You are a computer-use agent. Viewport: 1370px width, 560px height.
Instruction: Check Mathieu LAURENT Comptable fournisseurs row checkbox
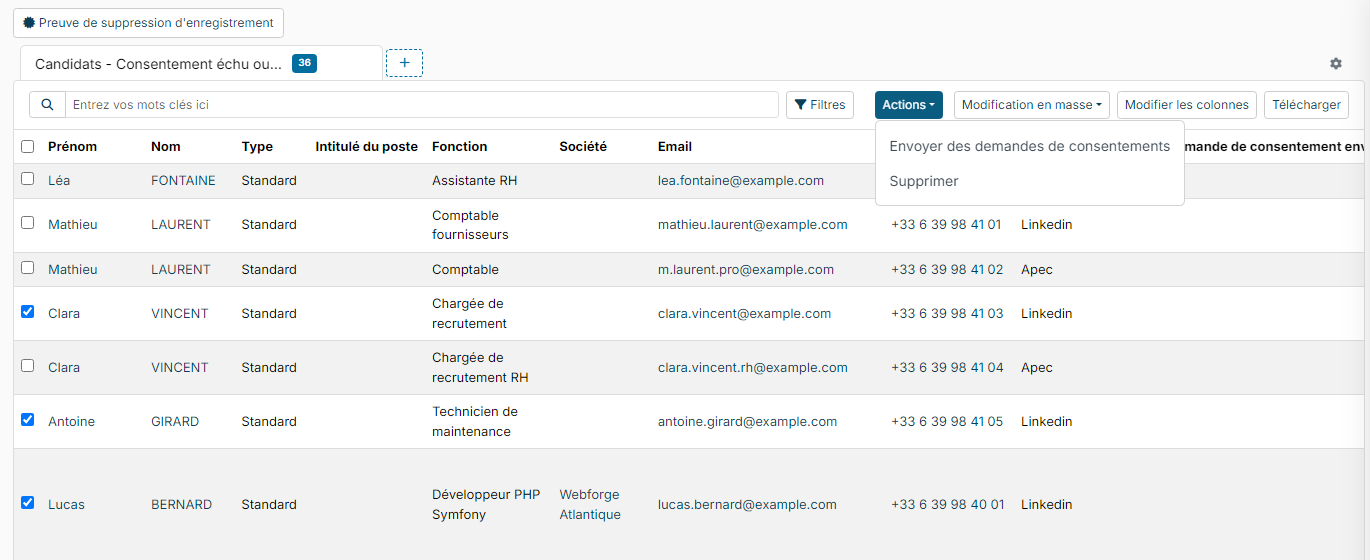point(28,223)
